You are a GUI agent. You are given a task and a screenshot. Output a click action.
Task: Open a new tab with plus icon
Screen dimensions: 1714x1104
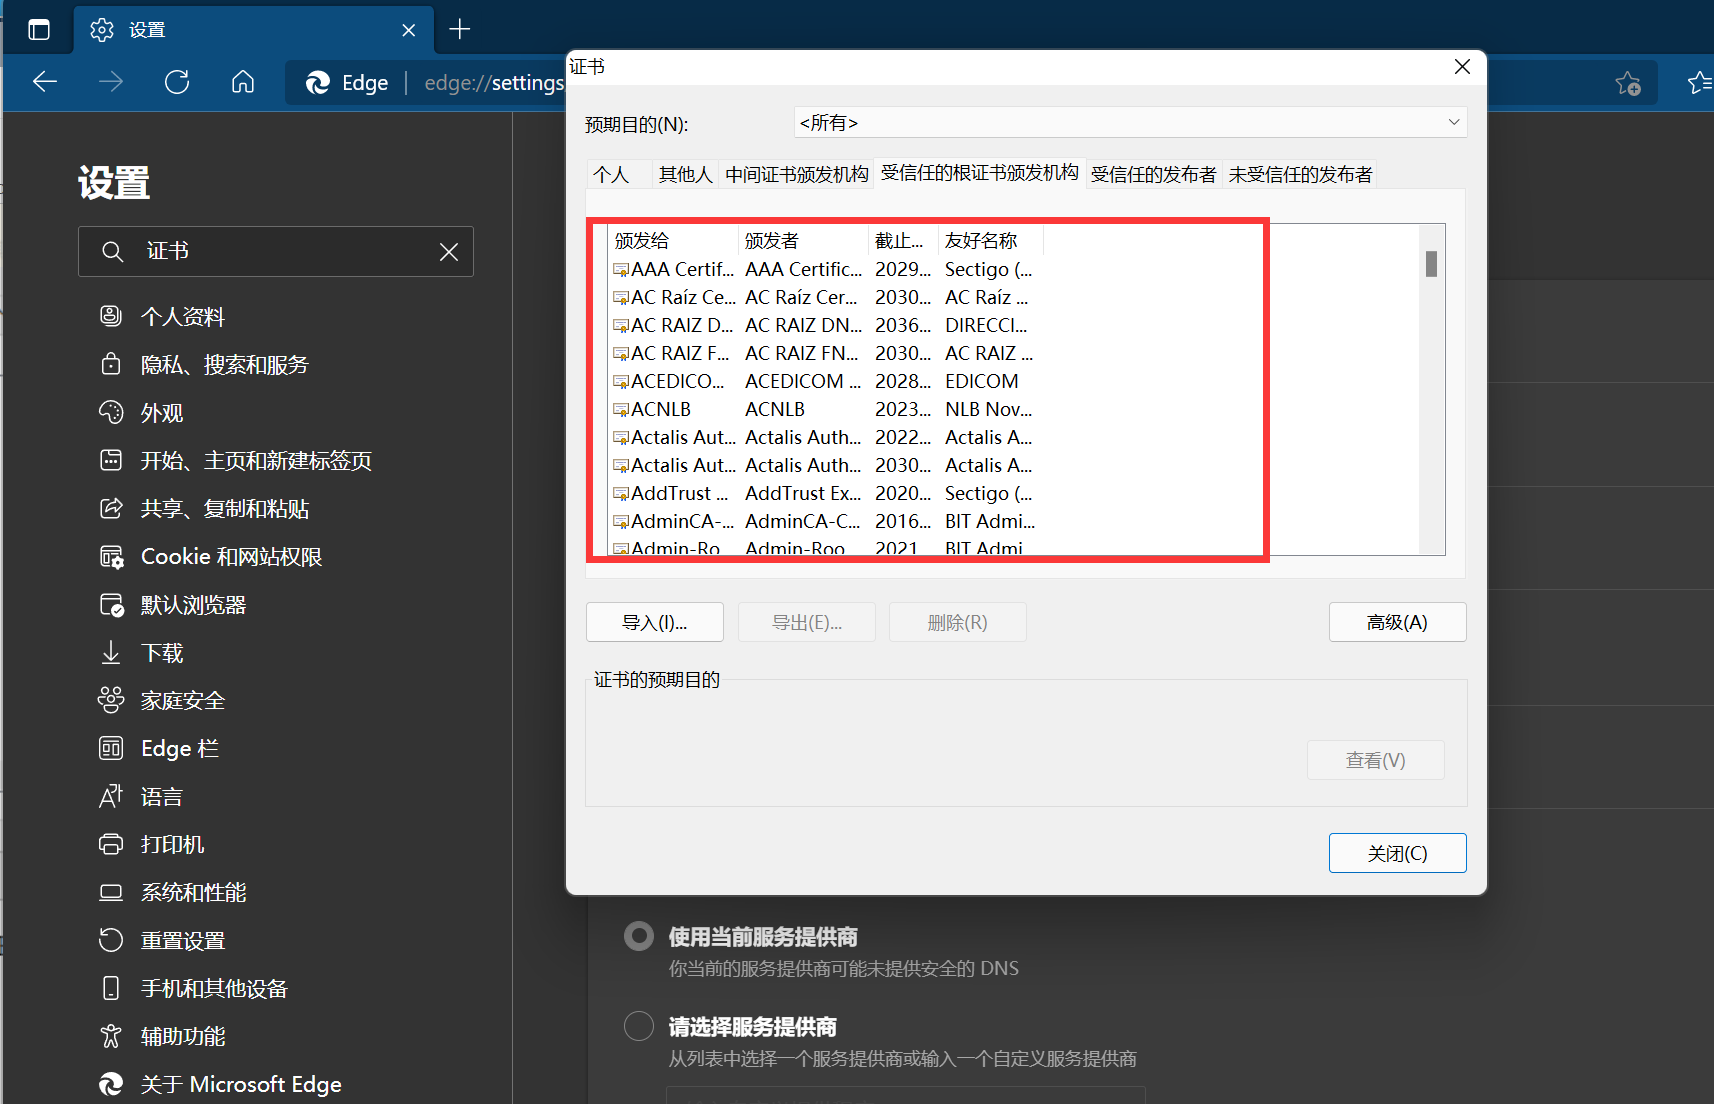(460, 30)
